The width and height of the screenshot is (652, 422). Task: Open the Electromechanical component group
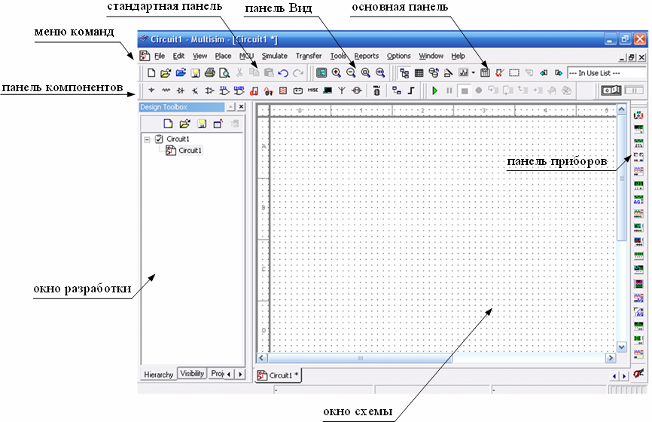tap(357, 90)
